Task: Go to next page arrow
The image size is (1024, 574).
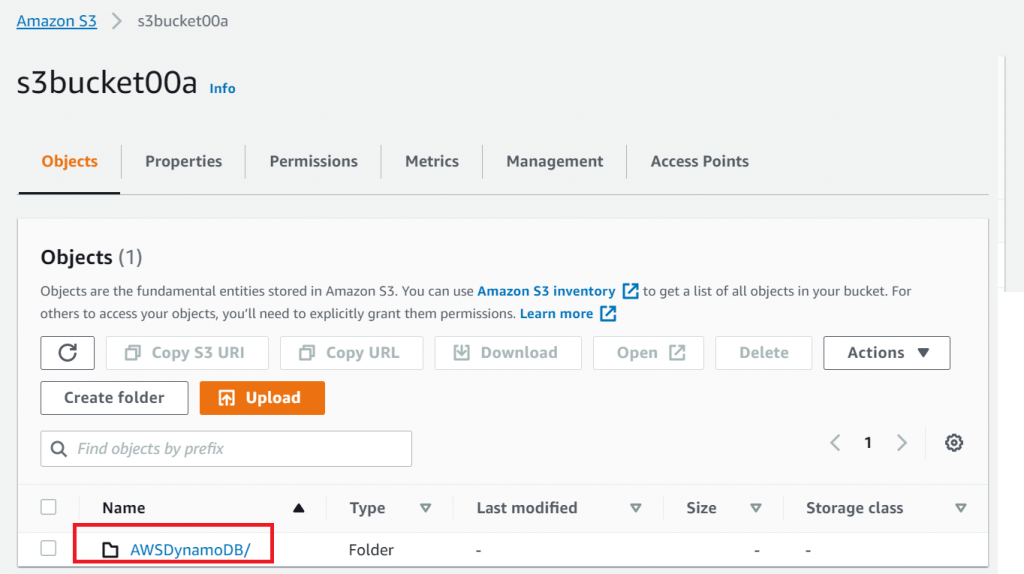Action: pyautogui.click(x=902, y=443)
